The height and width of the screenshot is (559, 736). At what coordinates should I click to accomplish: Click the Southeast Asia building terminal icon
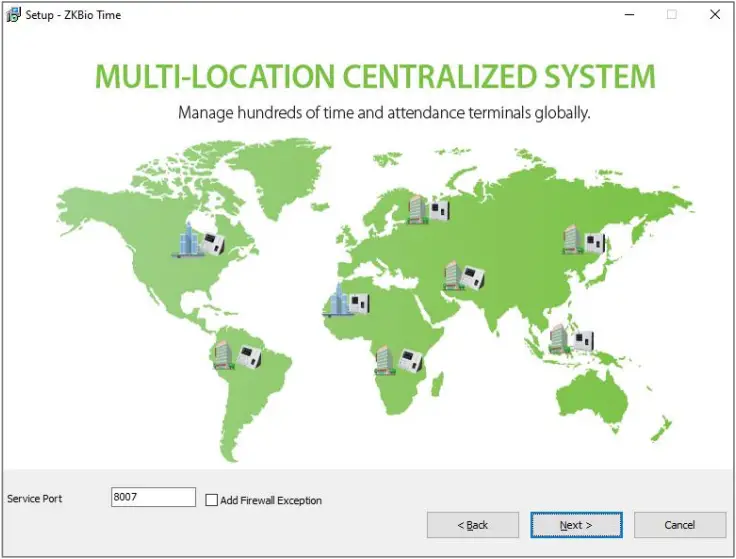[572, 339]
